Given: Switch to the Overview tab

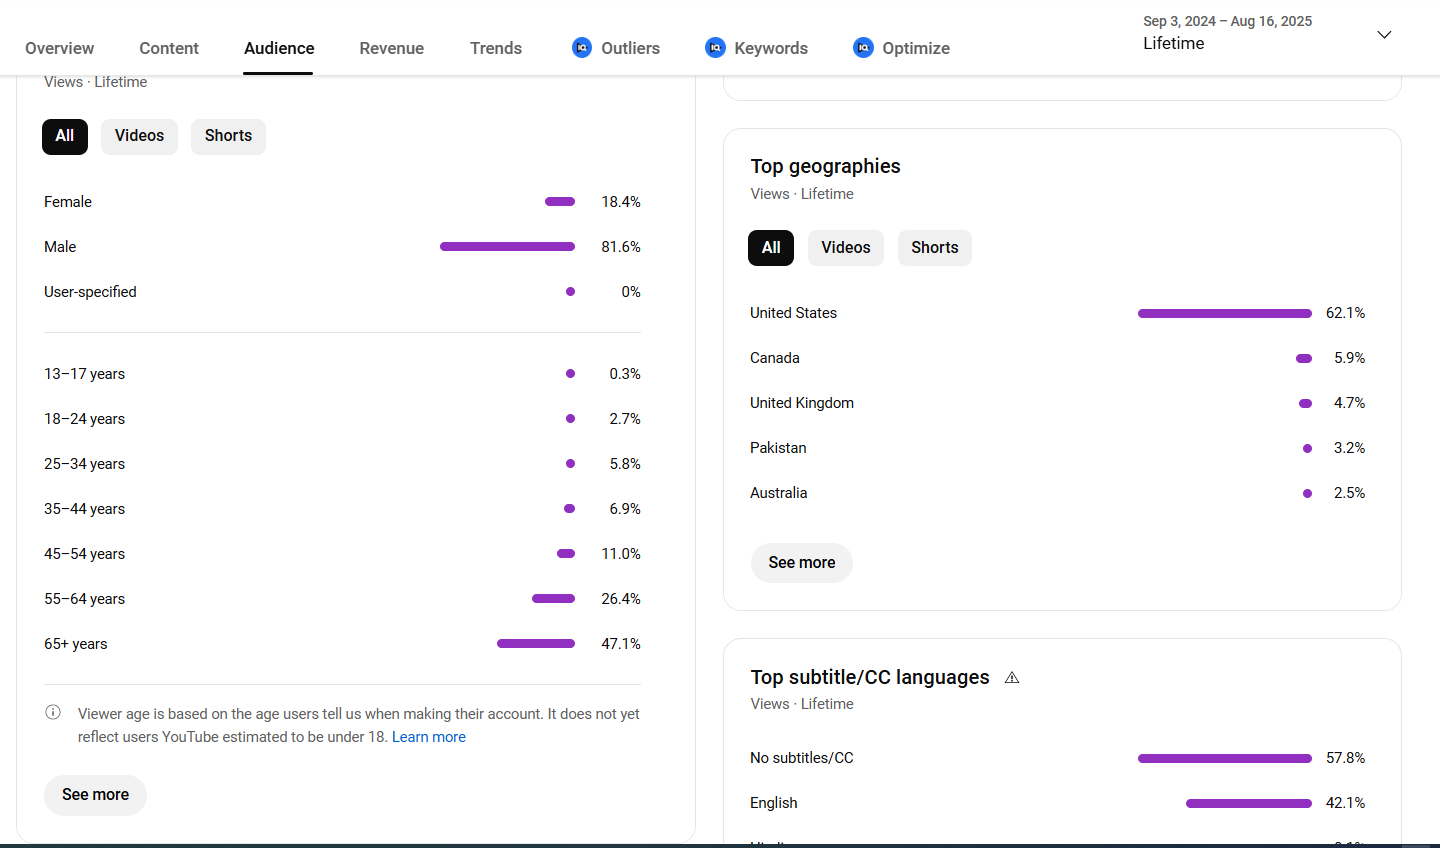Looking at the screenshot, I should tap(59, 48).
